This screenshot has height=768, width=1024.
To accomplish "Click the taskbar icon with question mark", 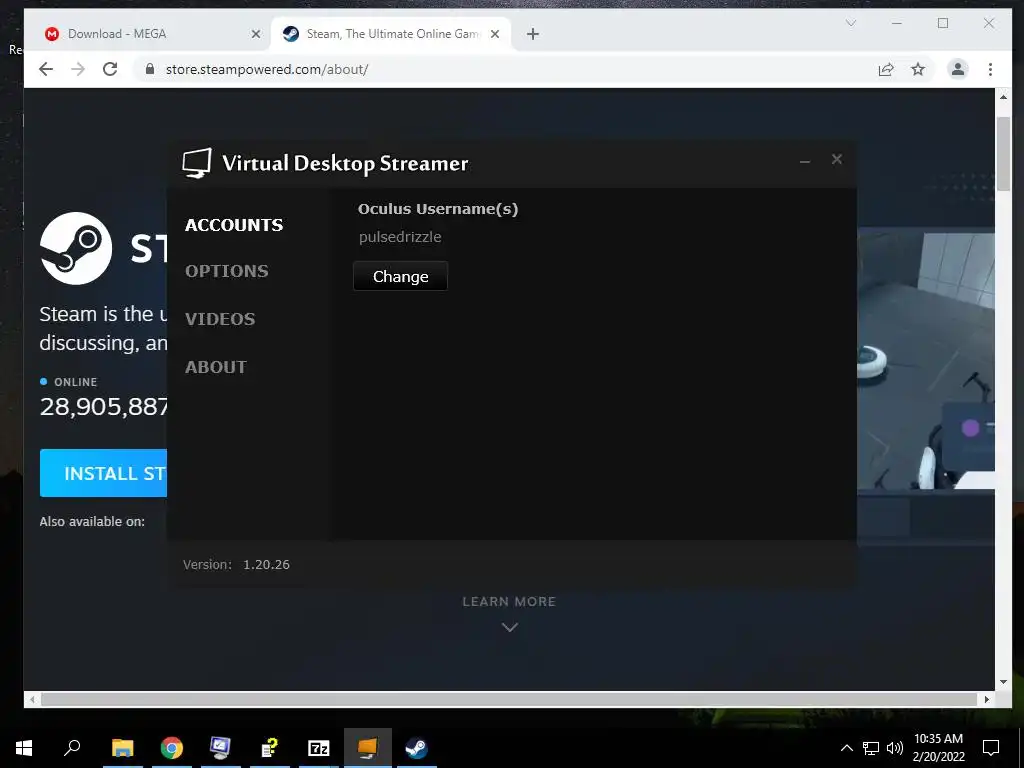I will (x=269, y=748).
